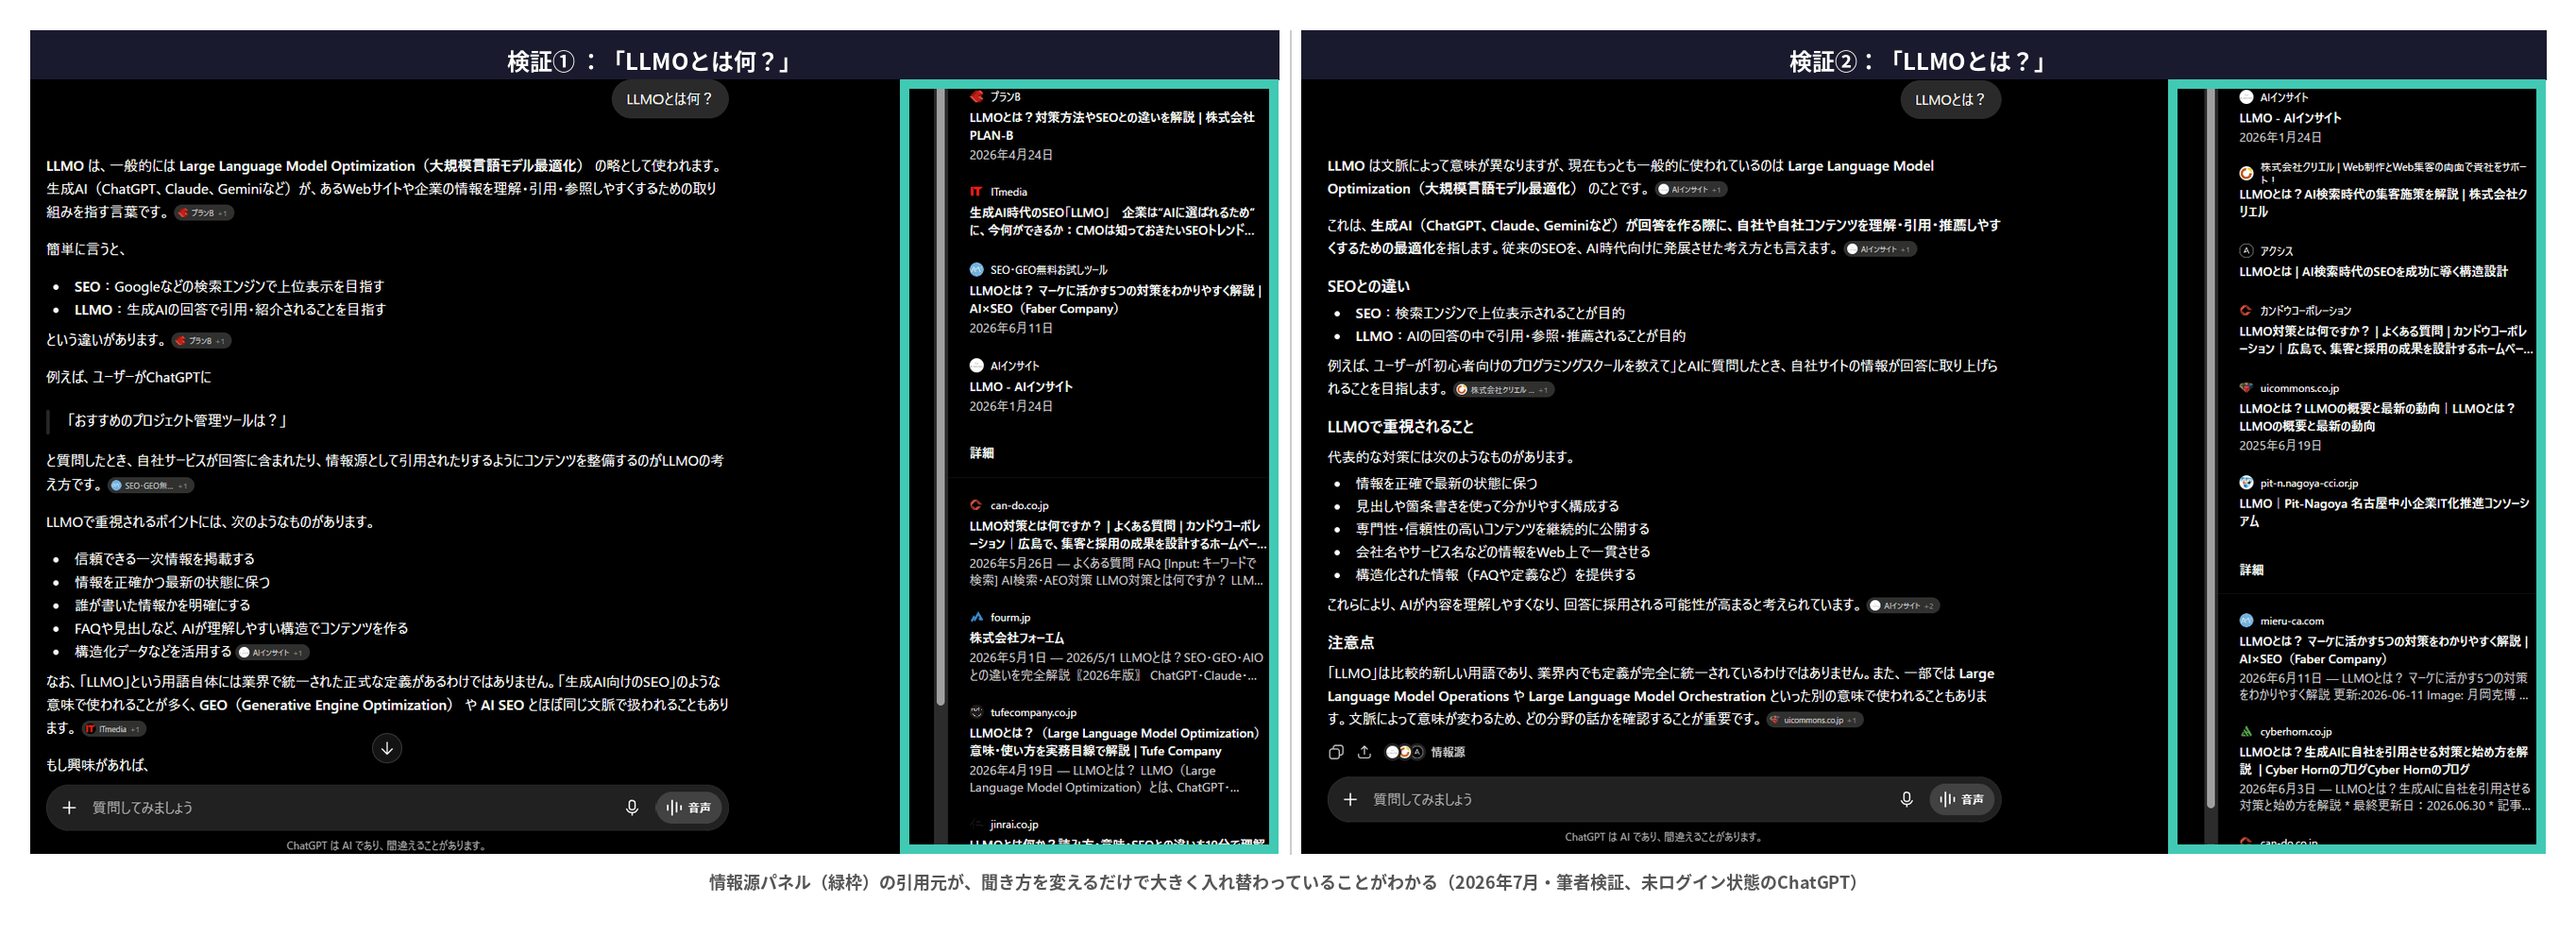Open Pit-Nagoya 名古屋中小企業IT化推進コンソーシアム link
Image resolution: width=2576 pixels, height=937 pixels.
point(2384,512)
